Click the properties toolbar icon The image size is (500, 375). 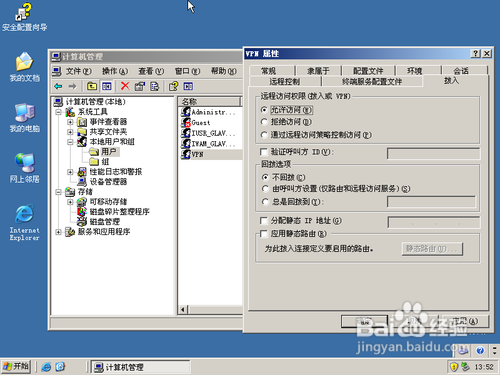pos(140,86)
